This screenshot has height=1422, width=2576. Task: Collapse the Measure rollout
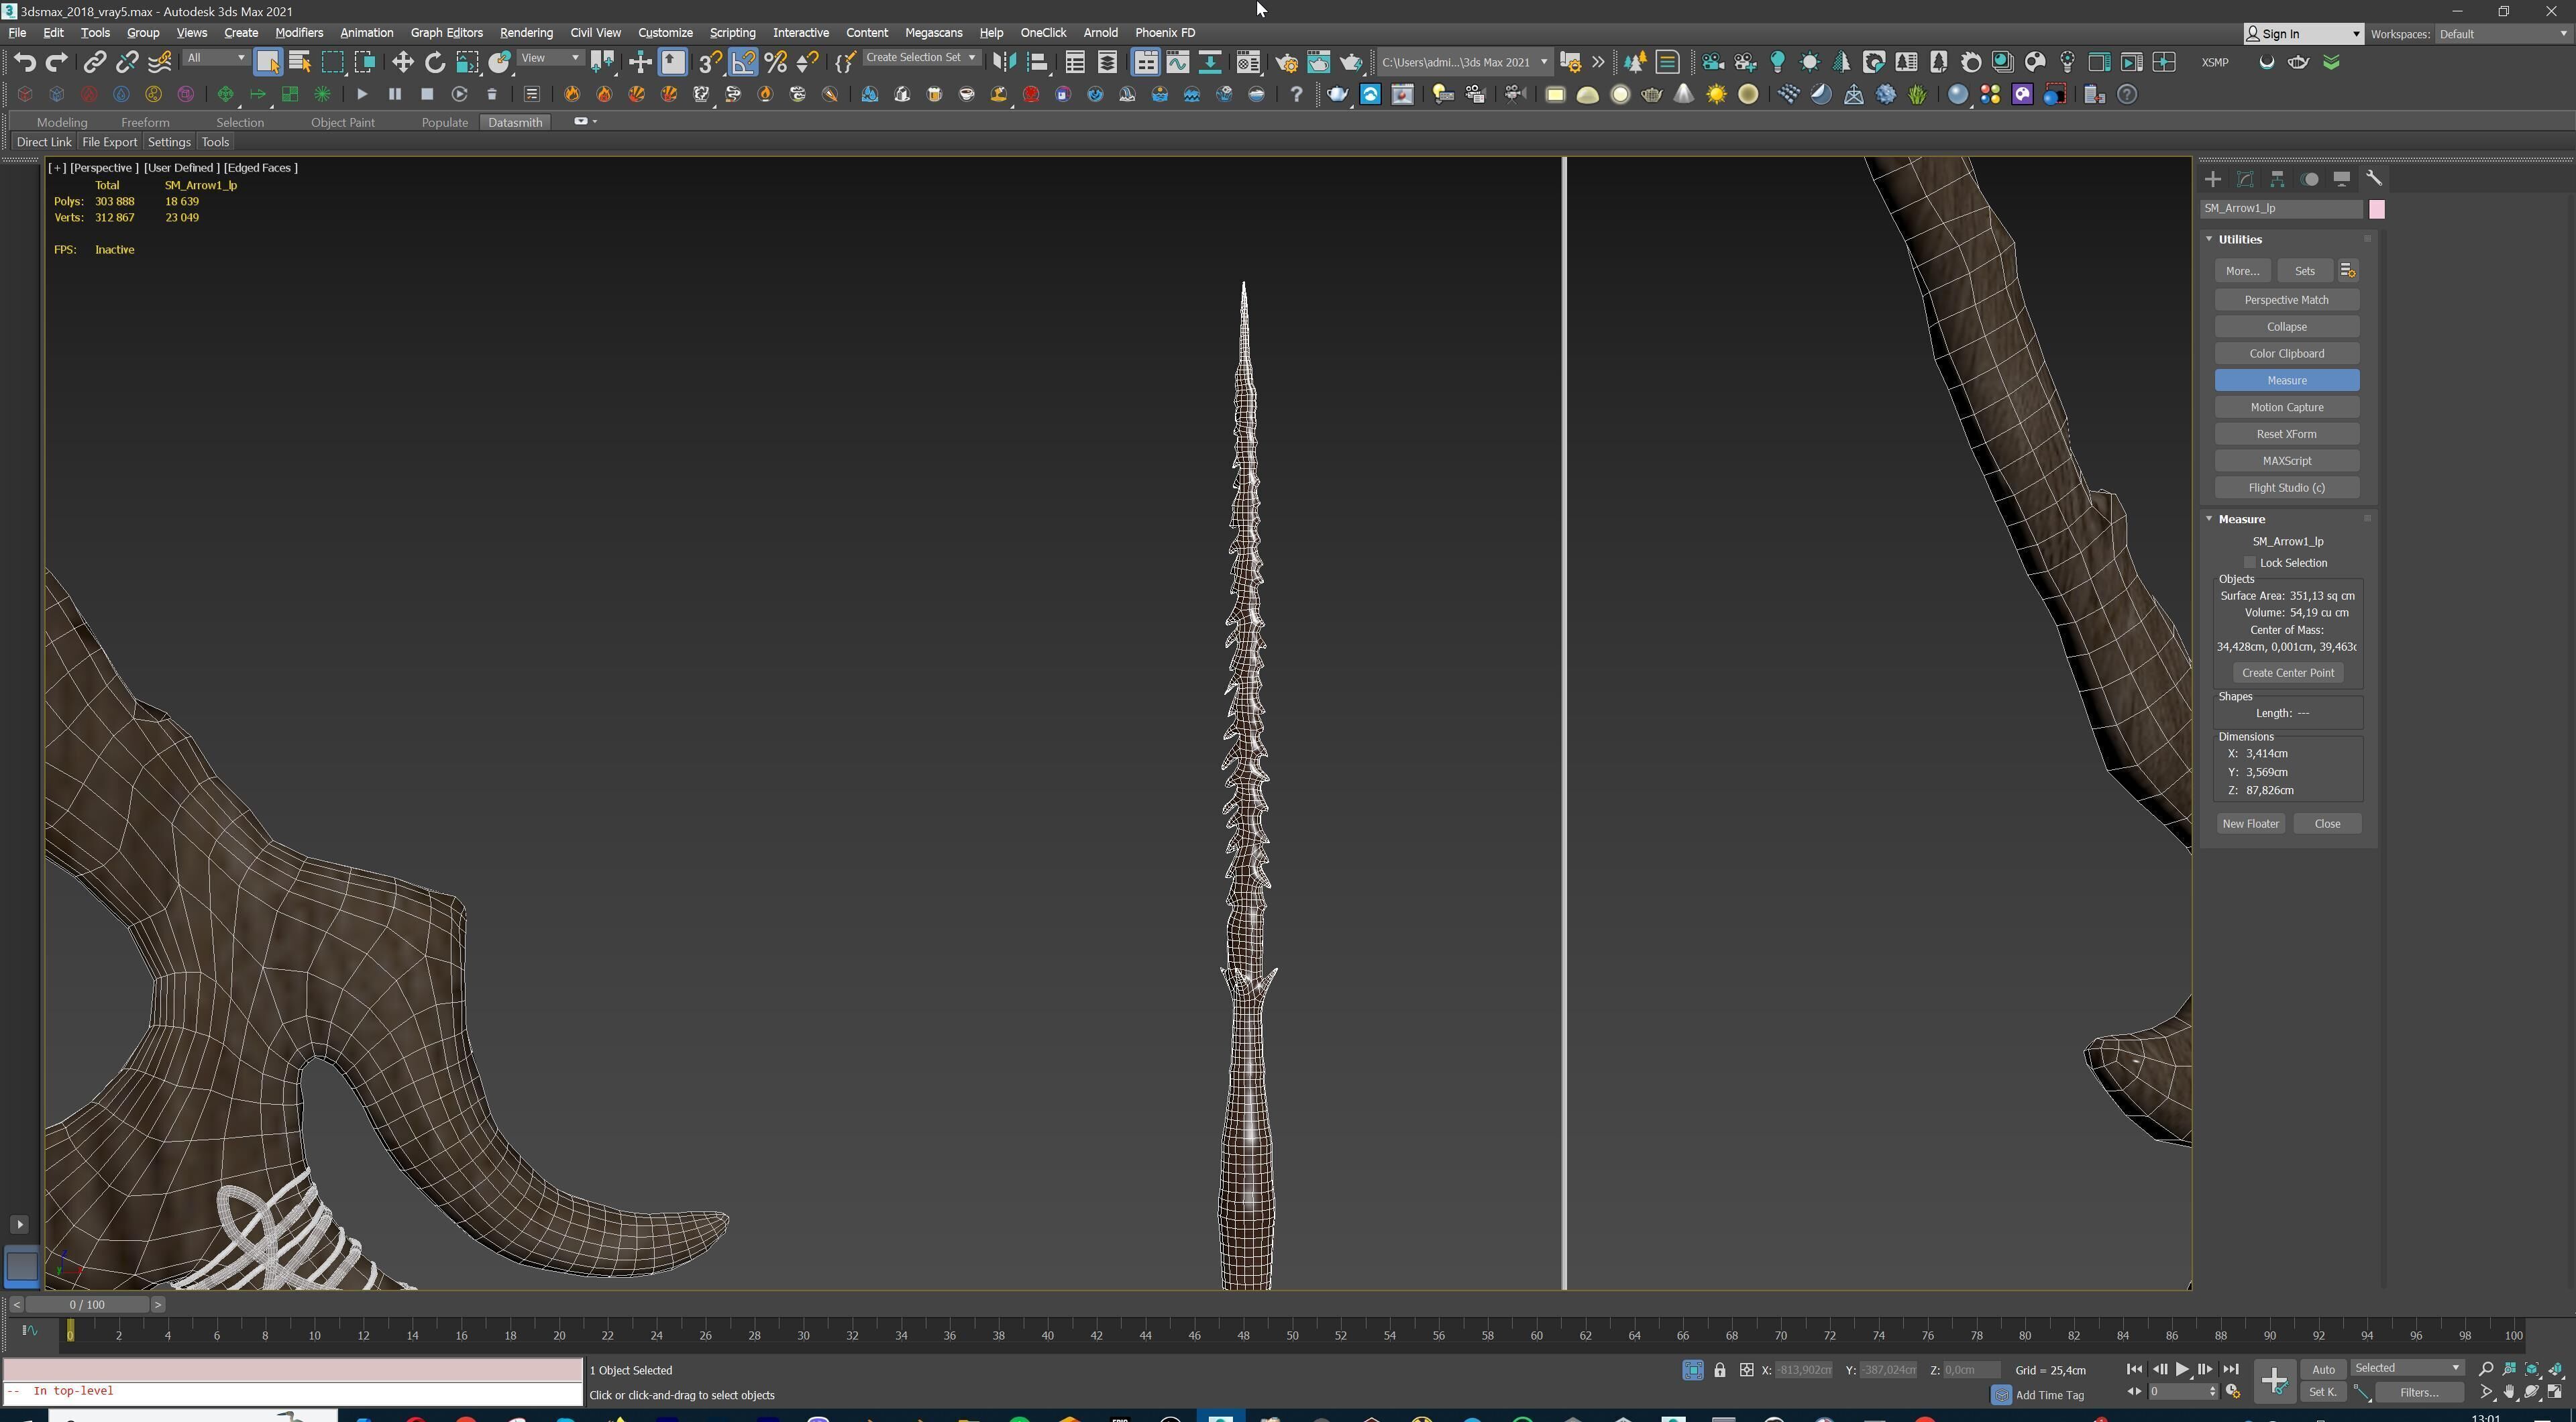click(2210, 519)
